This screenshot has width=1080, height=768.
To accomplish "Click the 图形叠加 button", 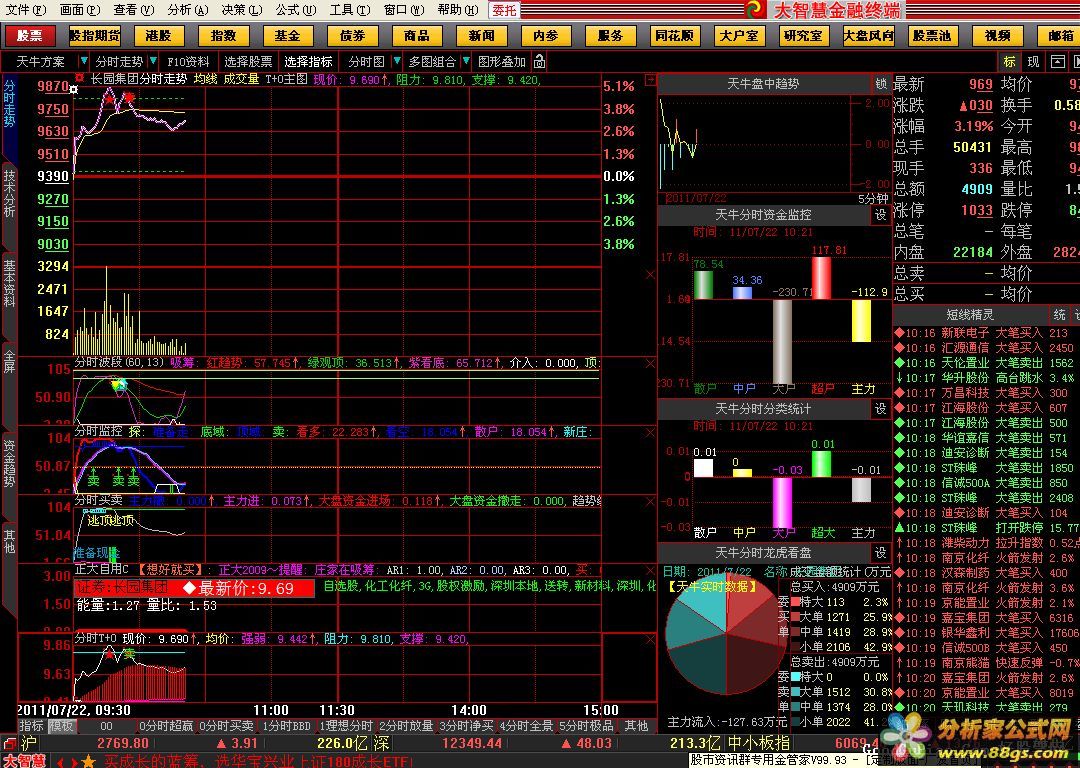I will 502,62.
